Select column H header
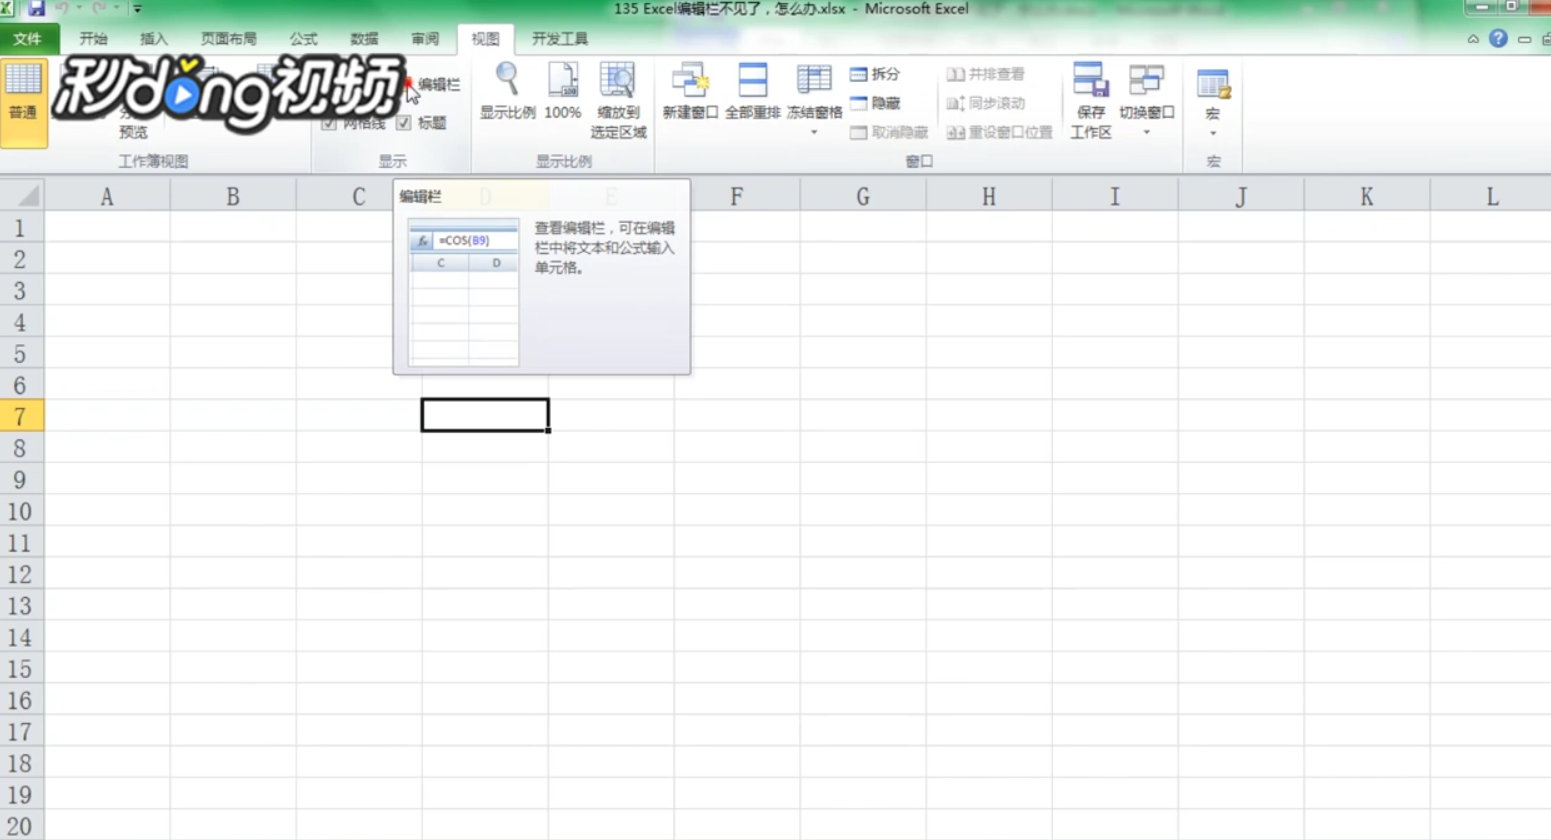This screenshot has height=840, width=1551. click(989, 196)
